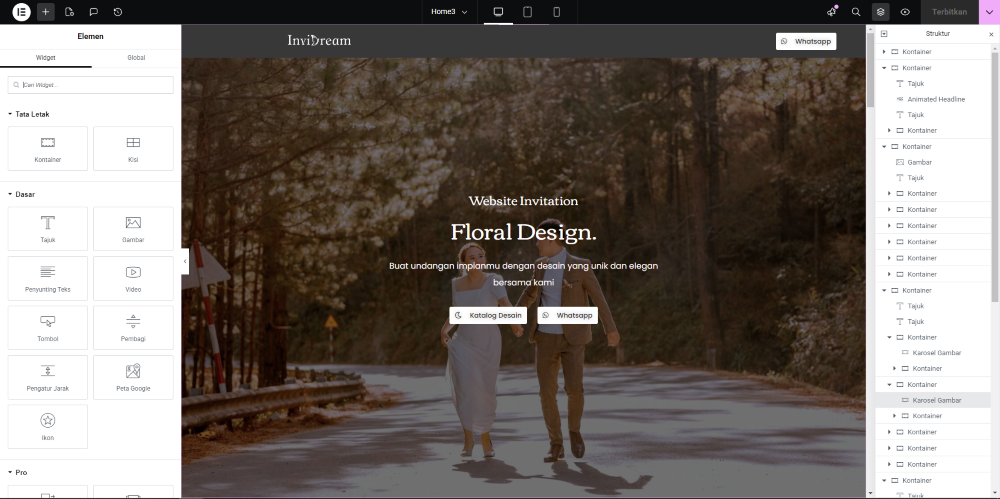The width and height of the screenshot is (1000, 499).
Task: Toggle the Structure navigator layers icon
Action: (x=881, y=12)
